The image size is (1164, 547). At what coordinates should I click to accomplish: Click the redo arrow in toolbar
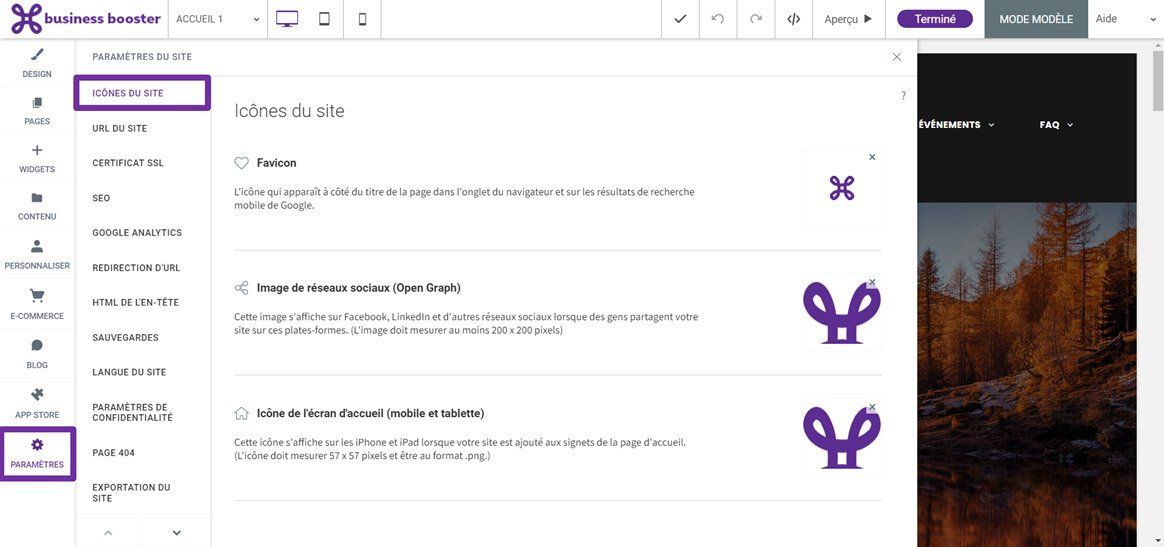756,19
